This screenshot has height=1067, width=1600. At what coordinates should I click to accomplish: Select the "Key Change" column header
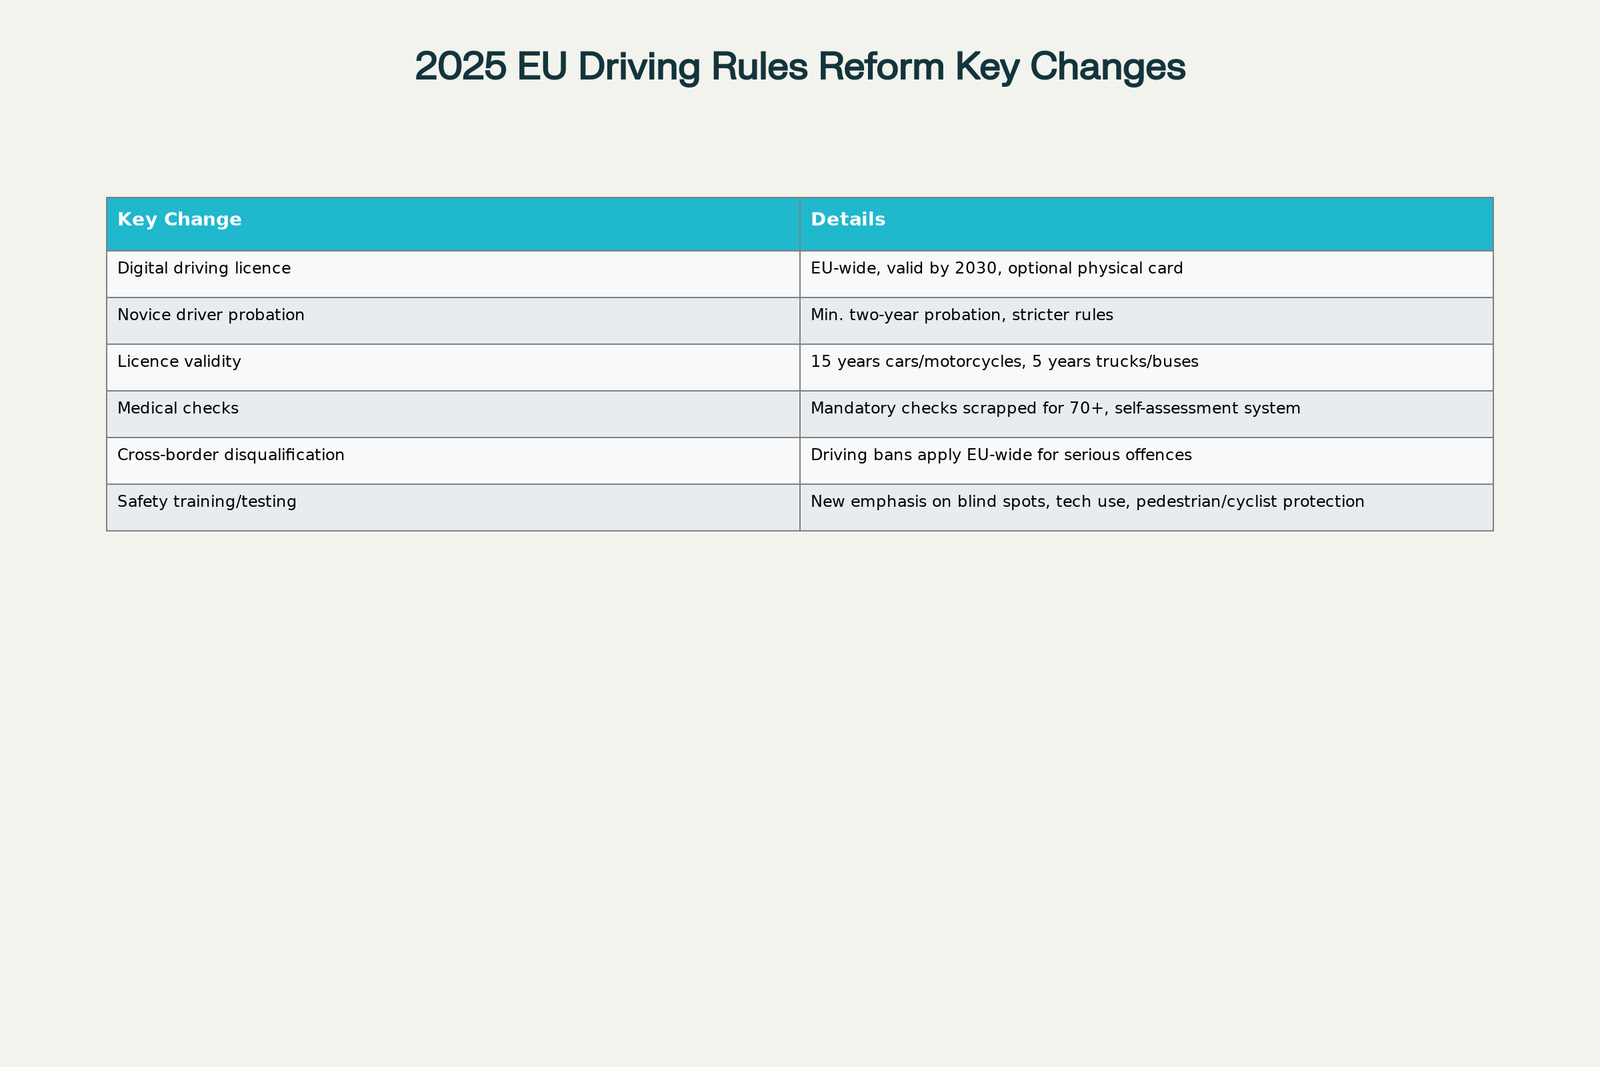coord(180,220)
